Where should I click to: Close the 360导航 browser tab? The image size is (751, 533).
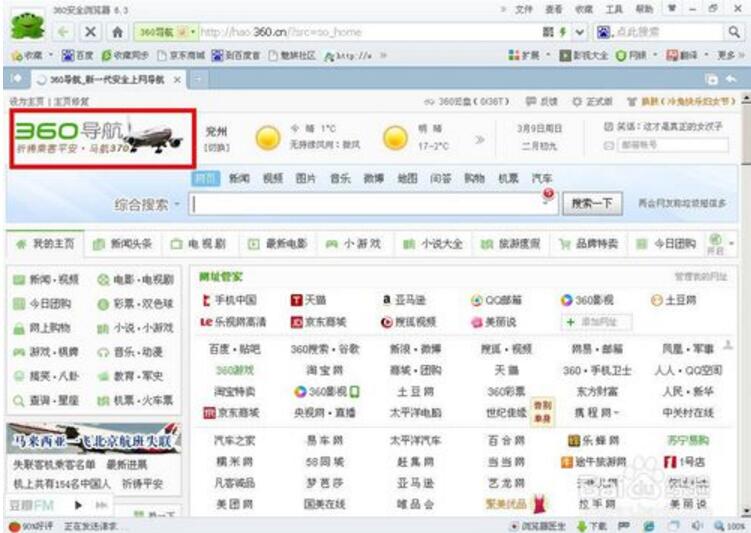click(x=177, y=79)
